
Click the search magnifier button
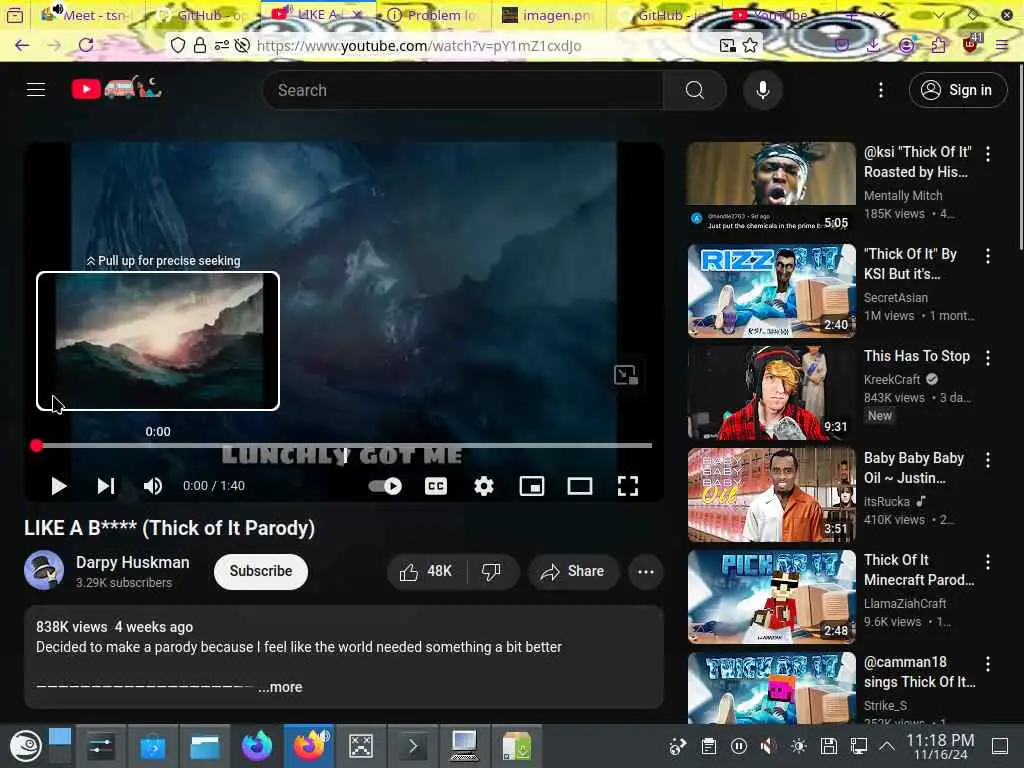(x=694, y=90)
